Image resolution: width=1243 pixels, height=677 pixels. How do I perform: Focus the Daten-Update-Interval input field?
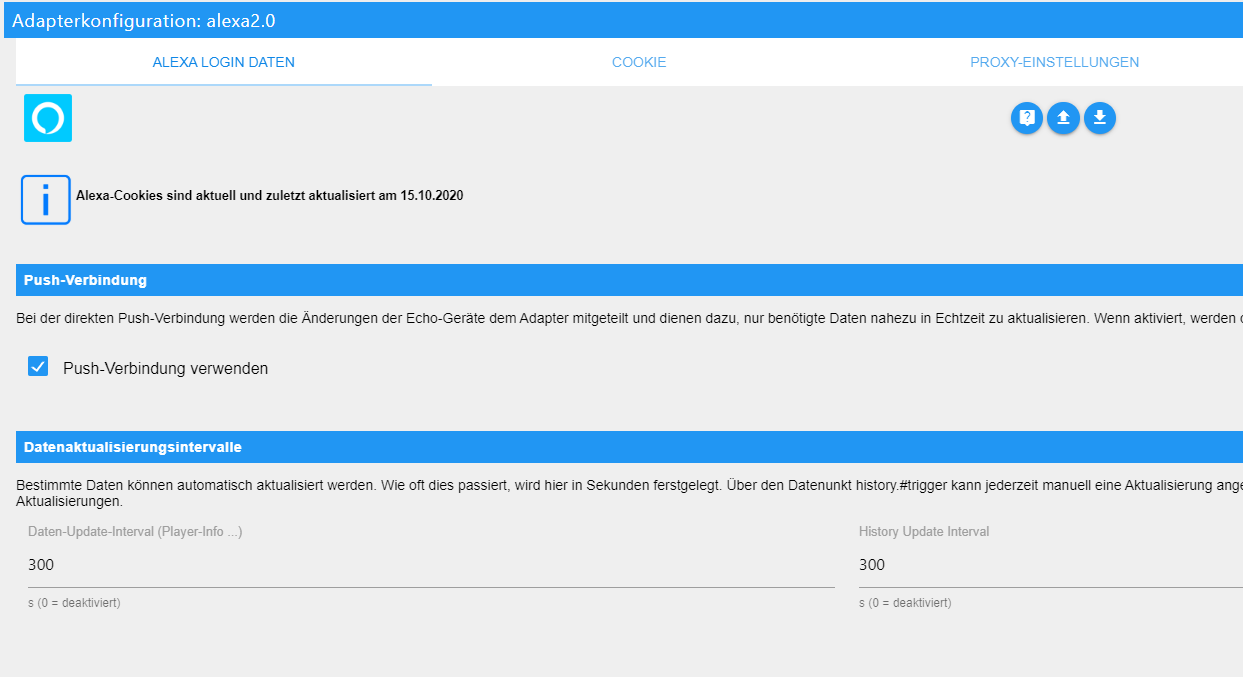click(x=431, y=565)
